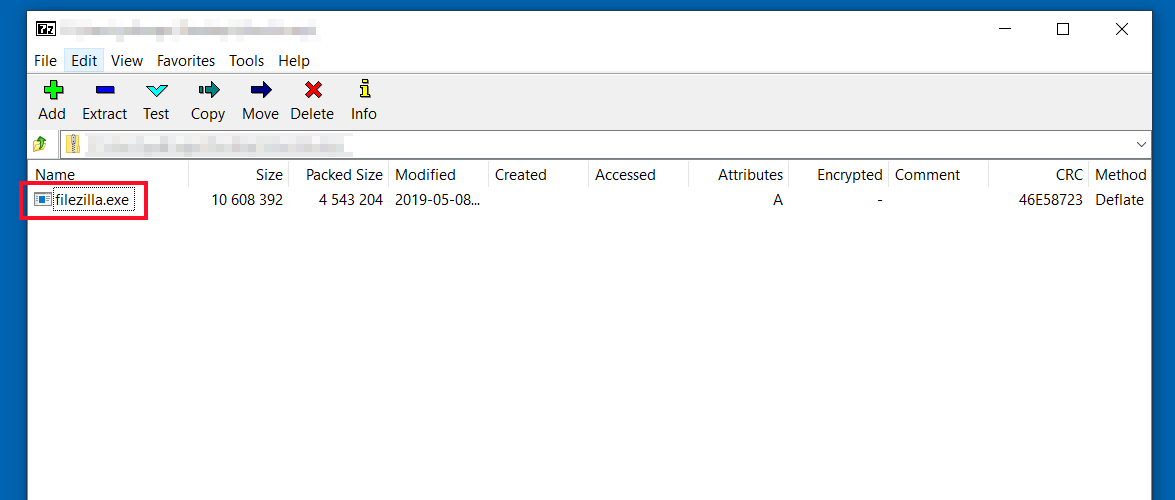Click the Copy arrow toolbar icon
The image size is (1175, 500).
point(208,91)
